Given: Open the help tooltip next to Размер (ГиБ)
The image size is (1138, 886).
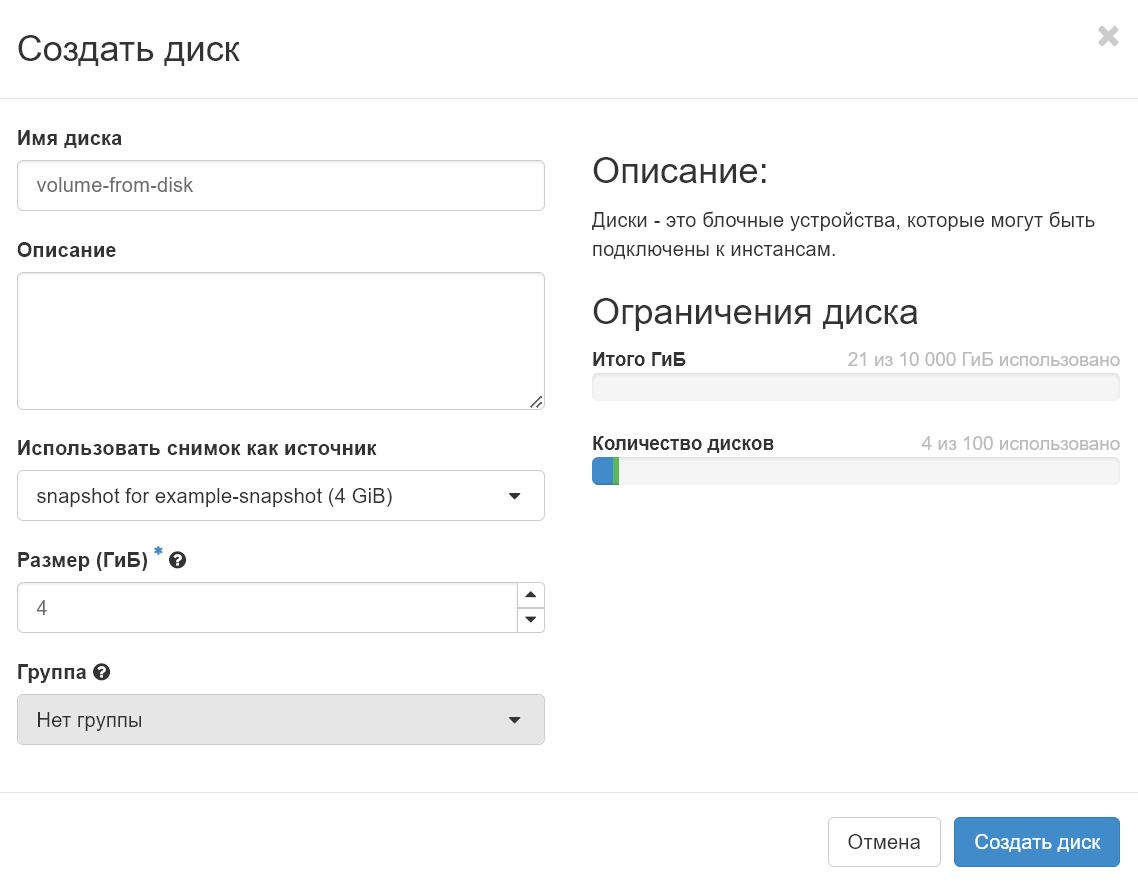Looking at the screenshot, I should (x=177, y=561).
